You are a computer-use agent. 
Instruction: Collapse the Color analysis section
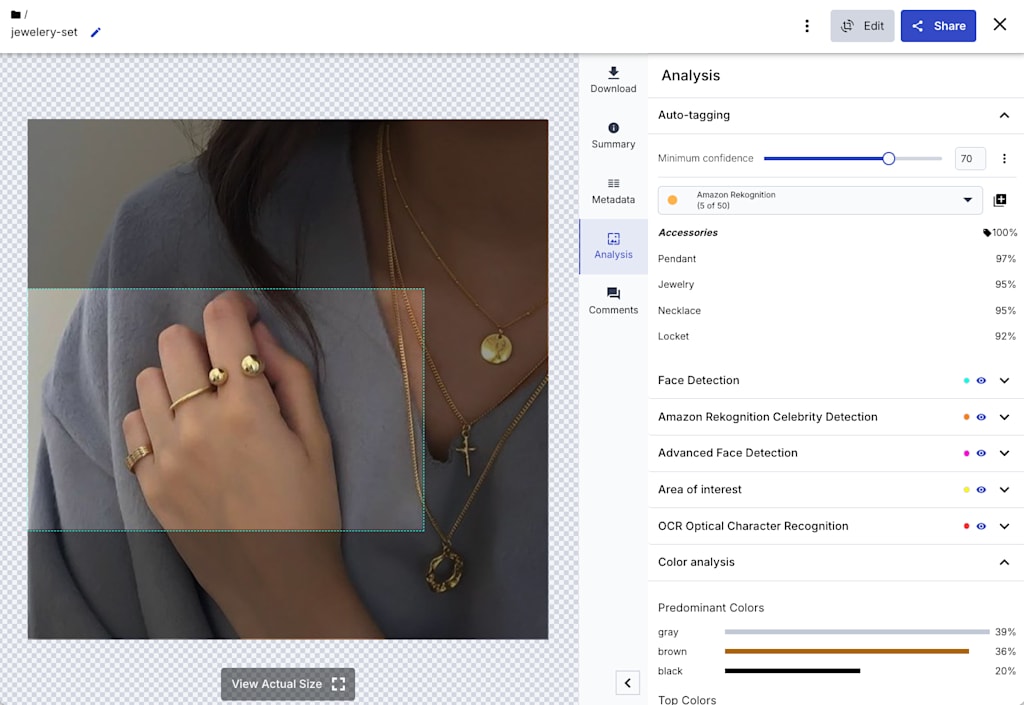point(1004,562)
